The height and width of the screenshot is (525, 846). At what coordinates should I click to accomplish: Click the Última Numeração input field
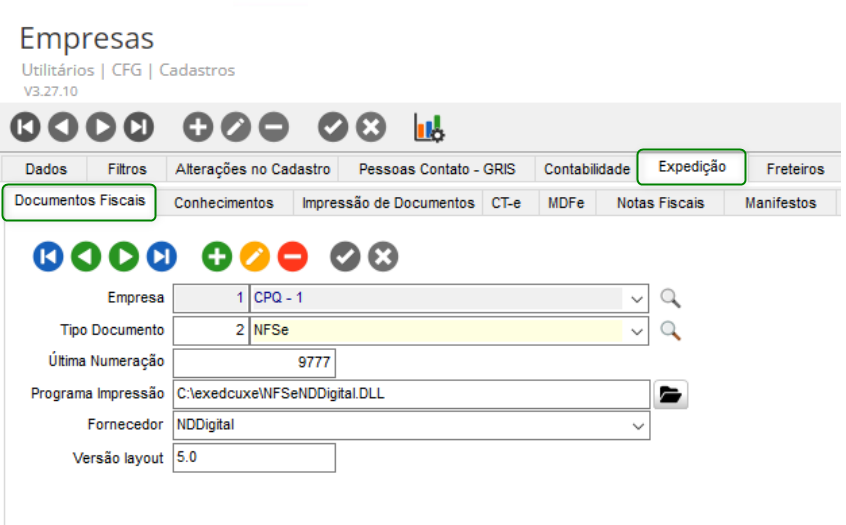pyautogui.click(x=254, y=361)
